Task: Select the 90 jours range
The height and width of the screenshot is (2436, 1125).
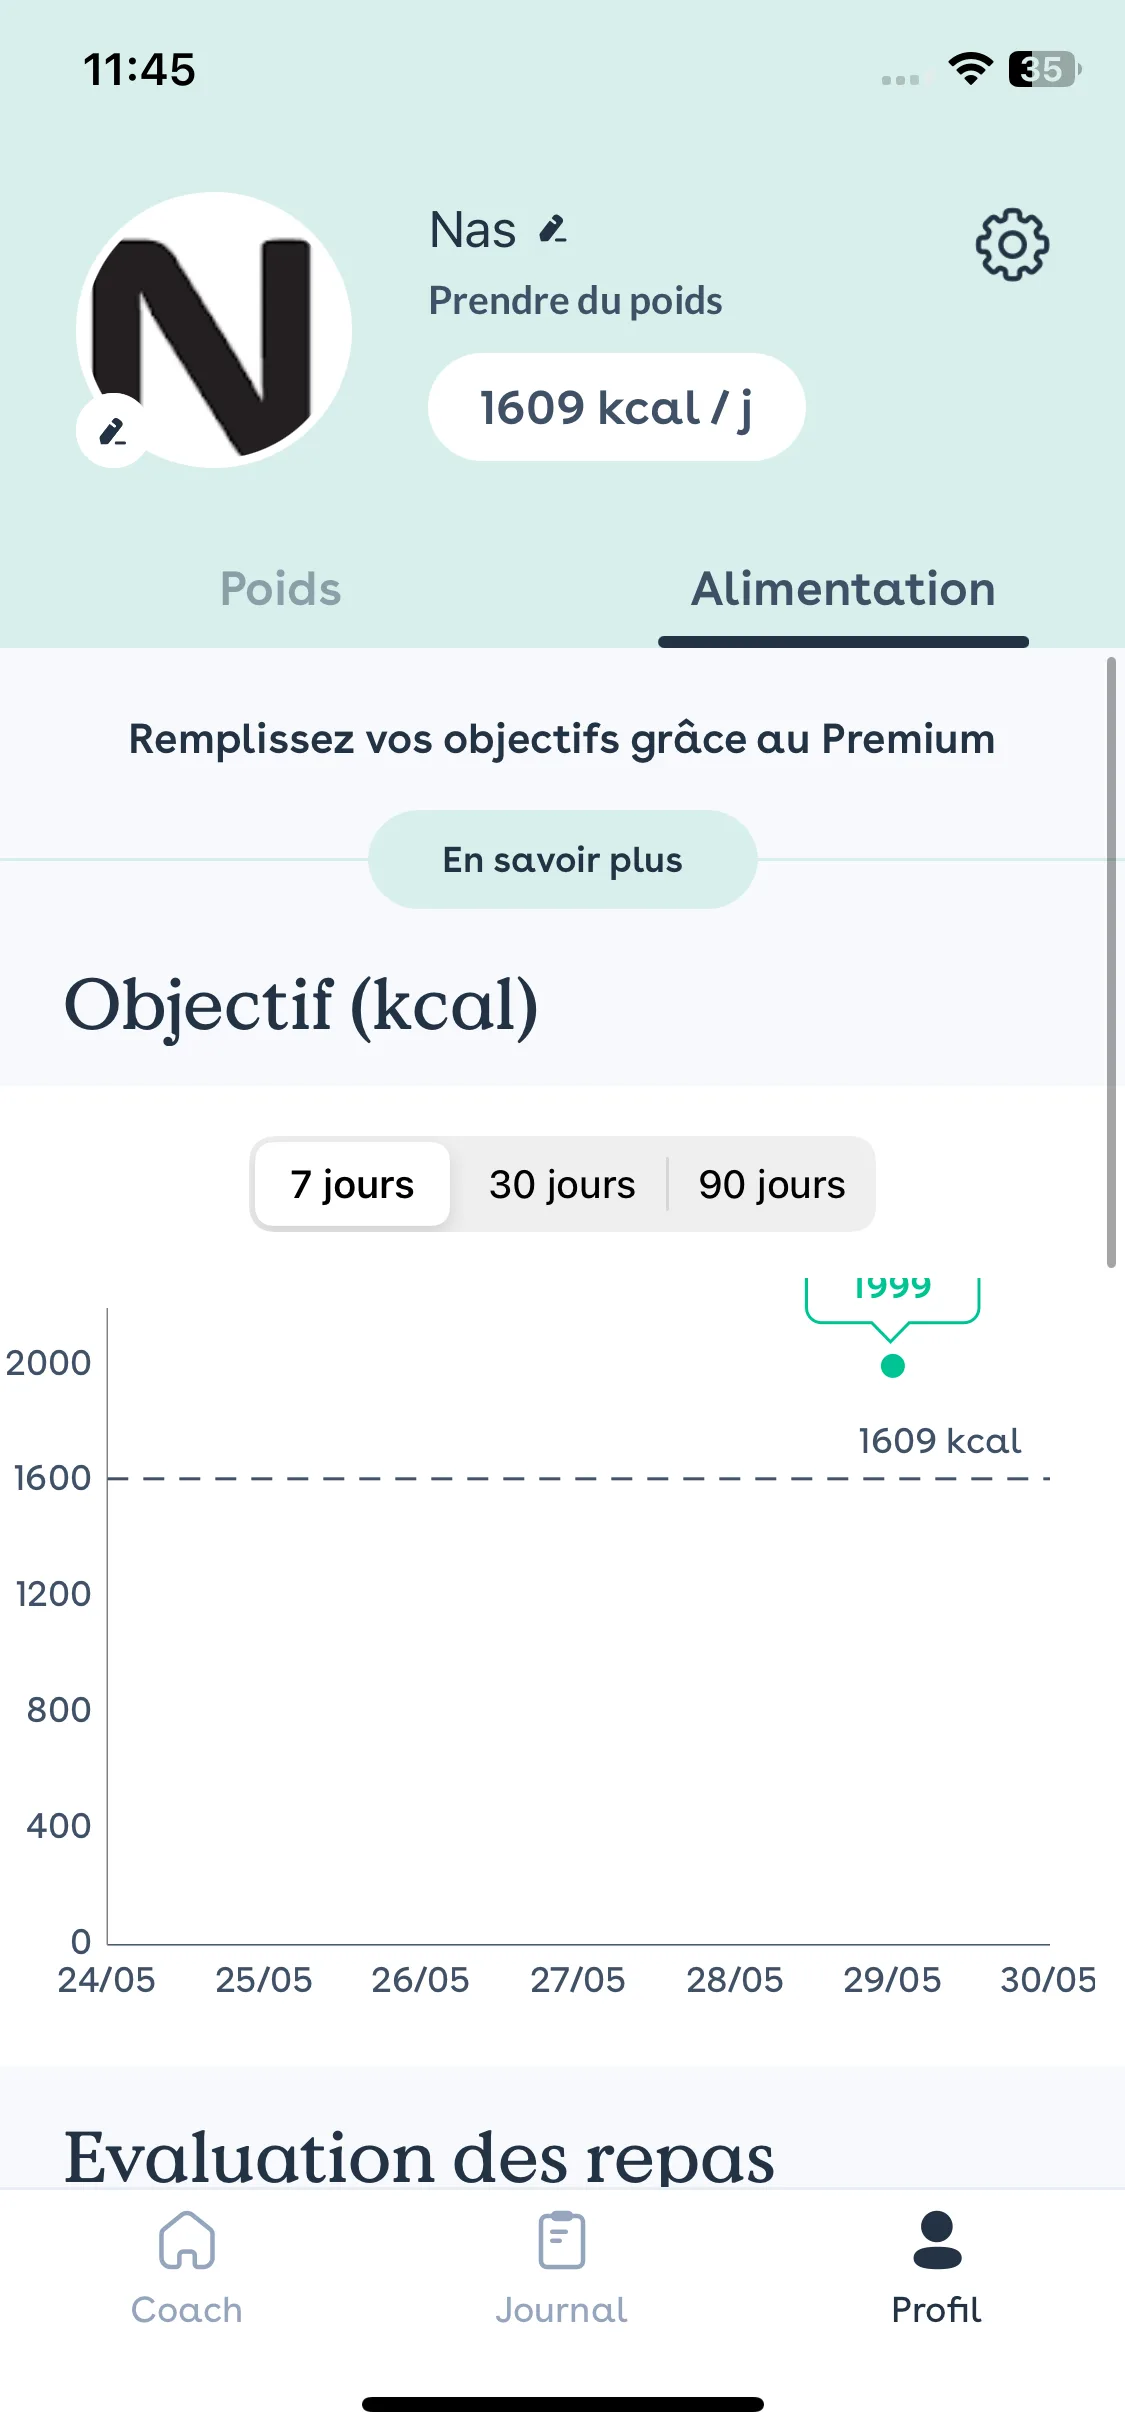Action: (772, 1184)
